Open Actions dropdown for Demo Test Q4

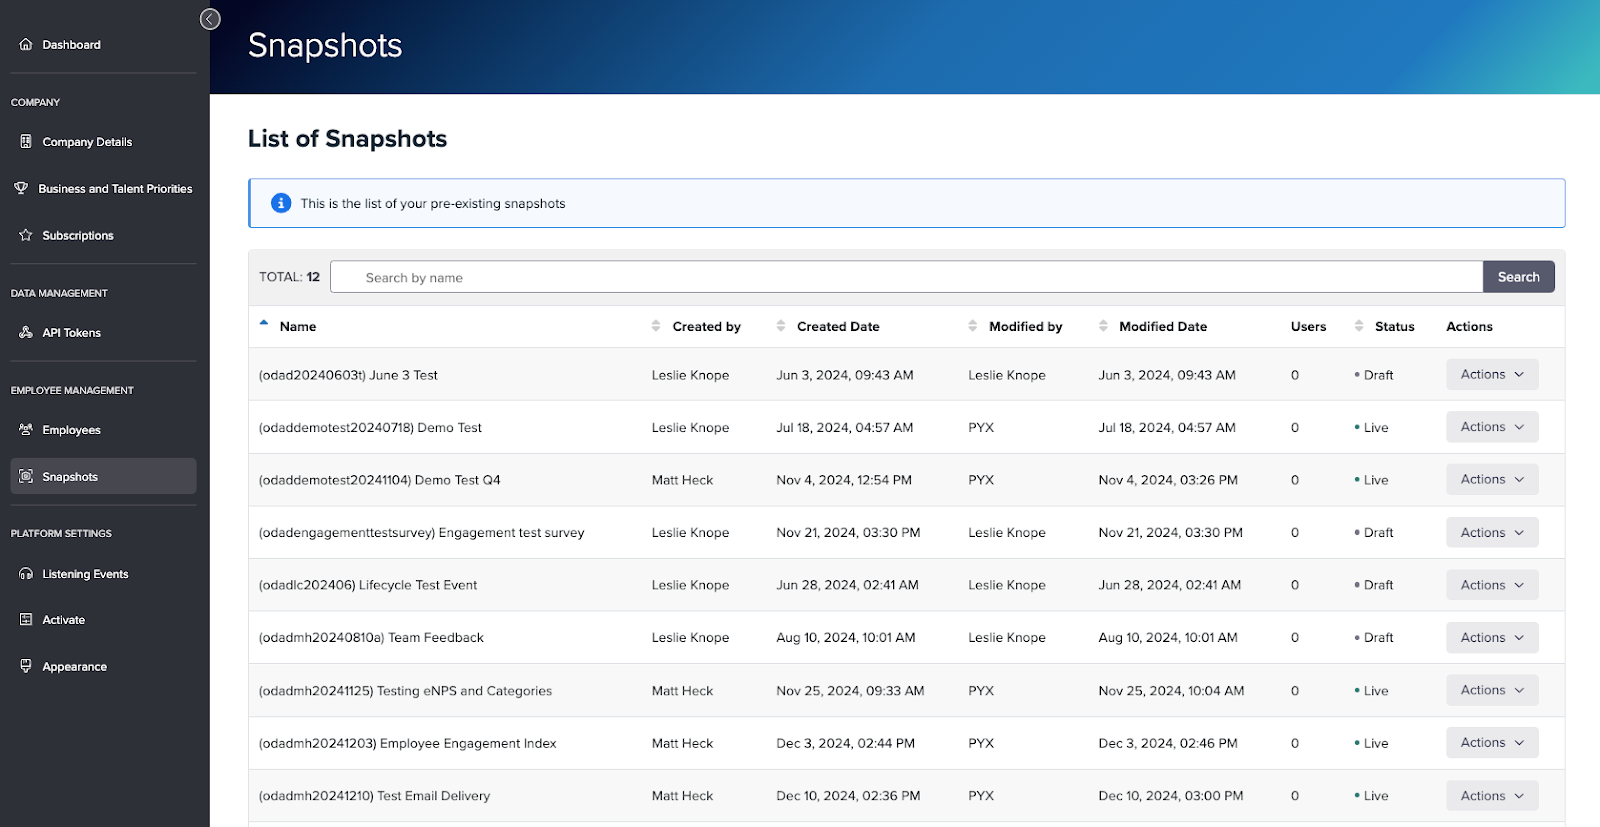click(1492, 479)
